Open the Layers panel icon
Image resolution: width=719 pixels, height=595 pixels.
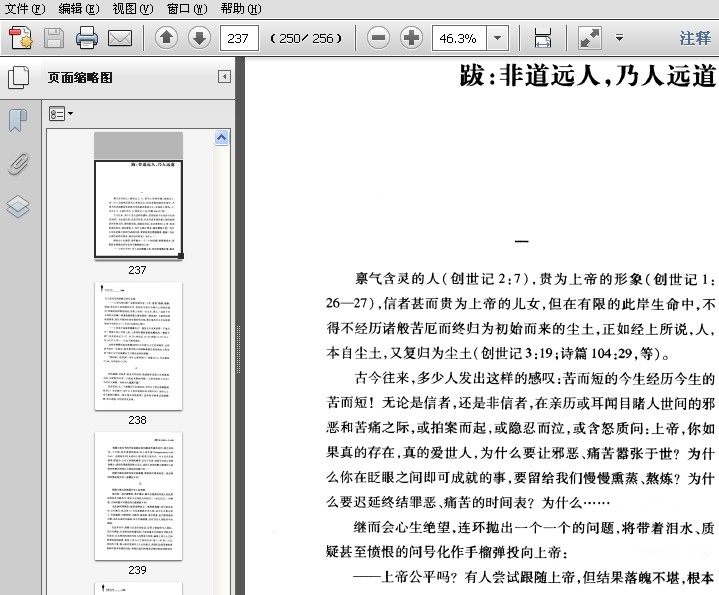click(18, 206)
